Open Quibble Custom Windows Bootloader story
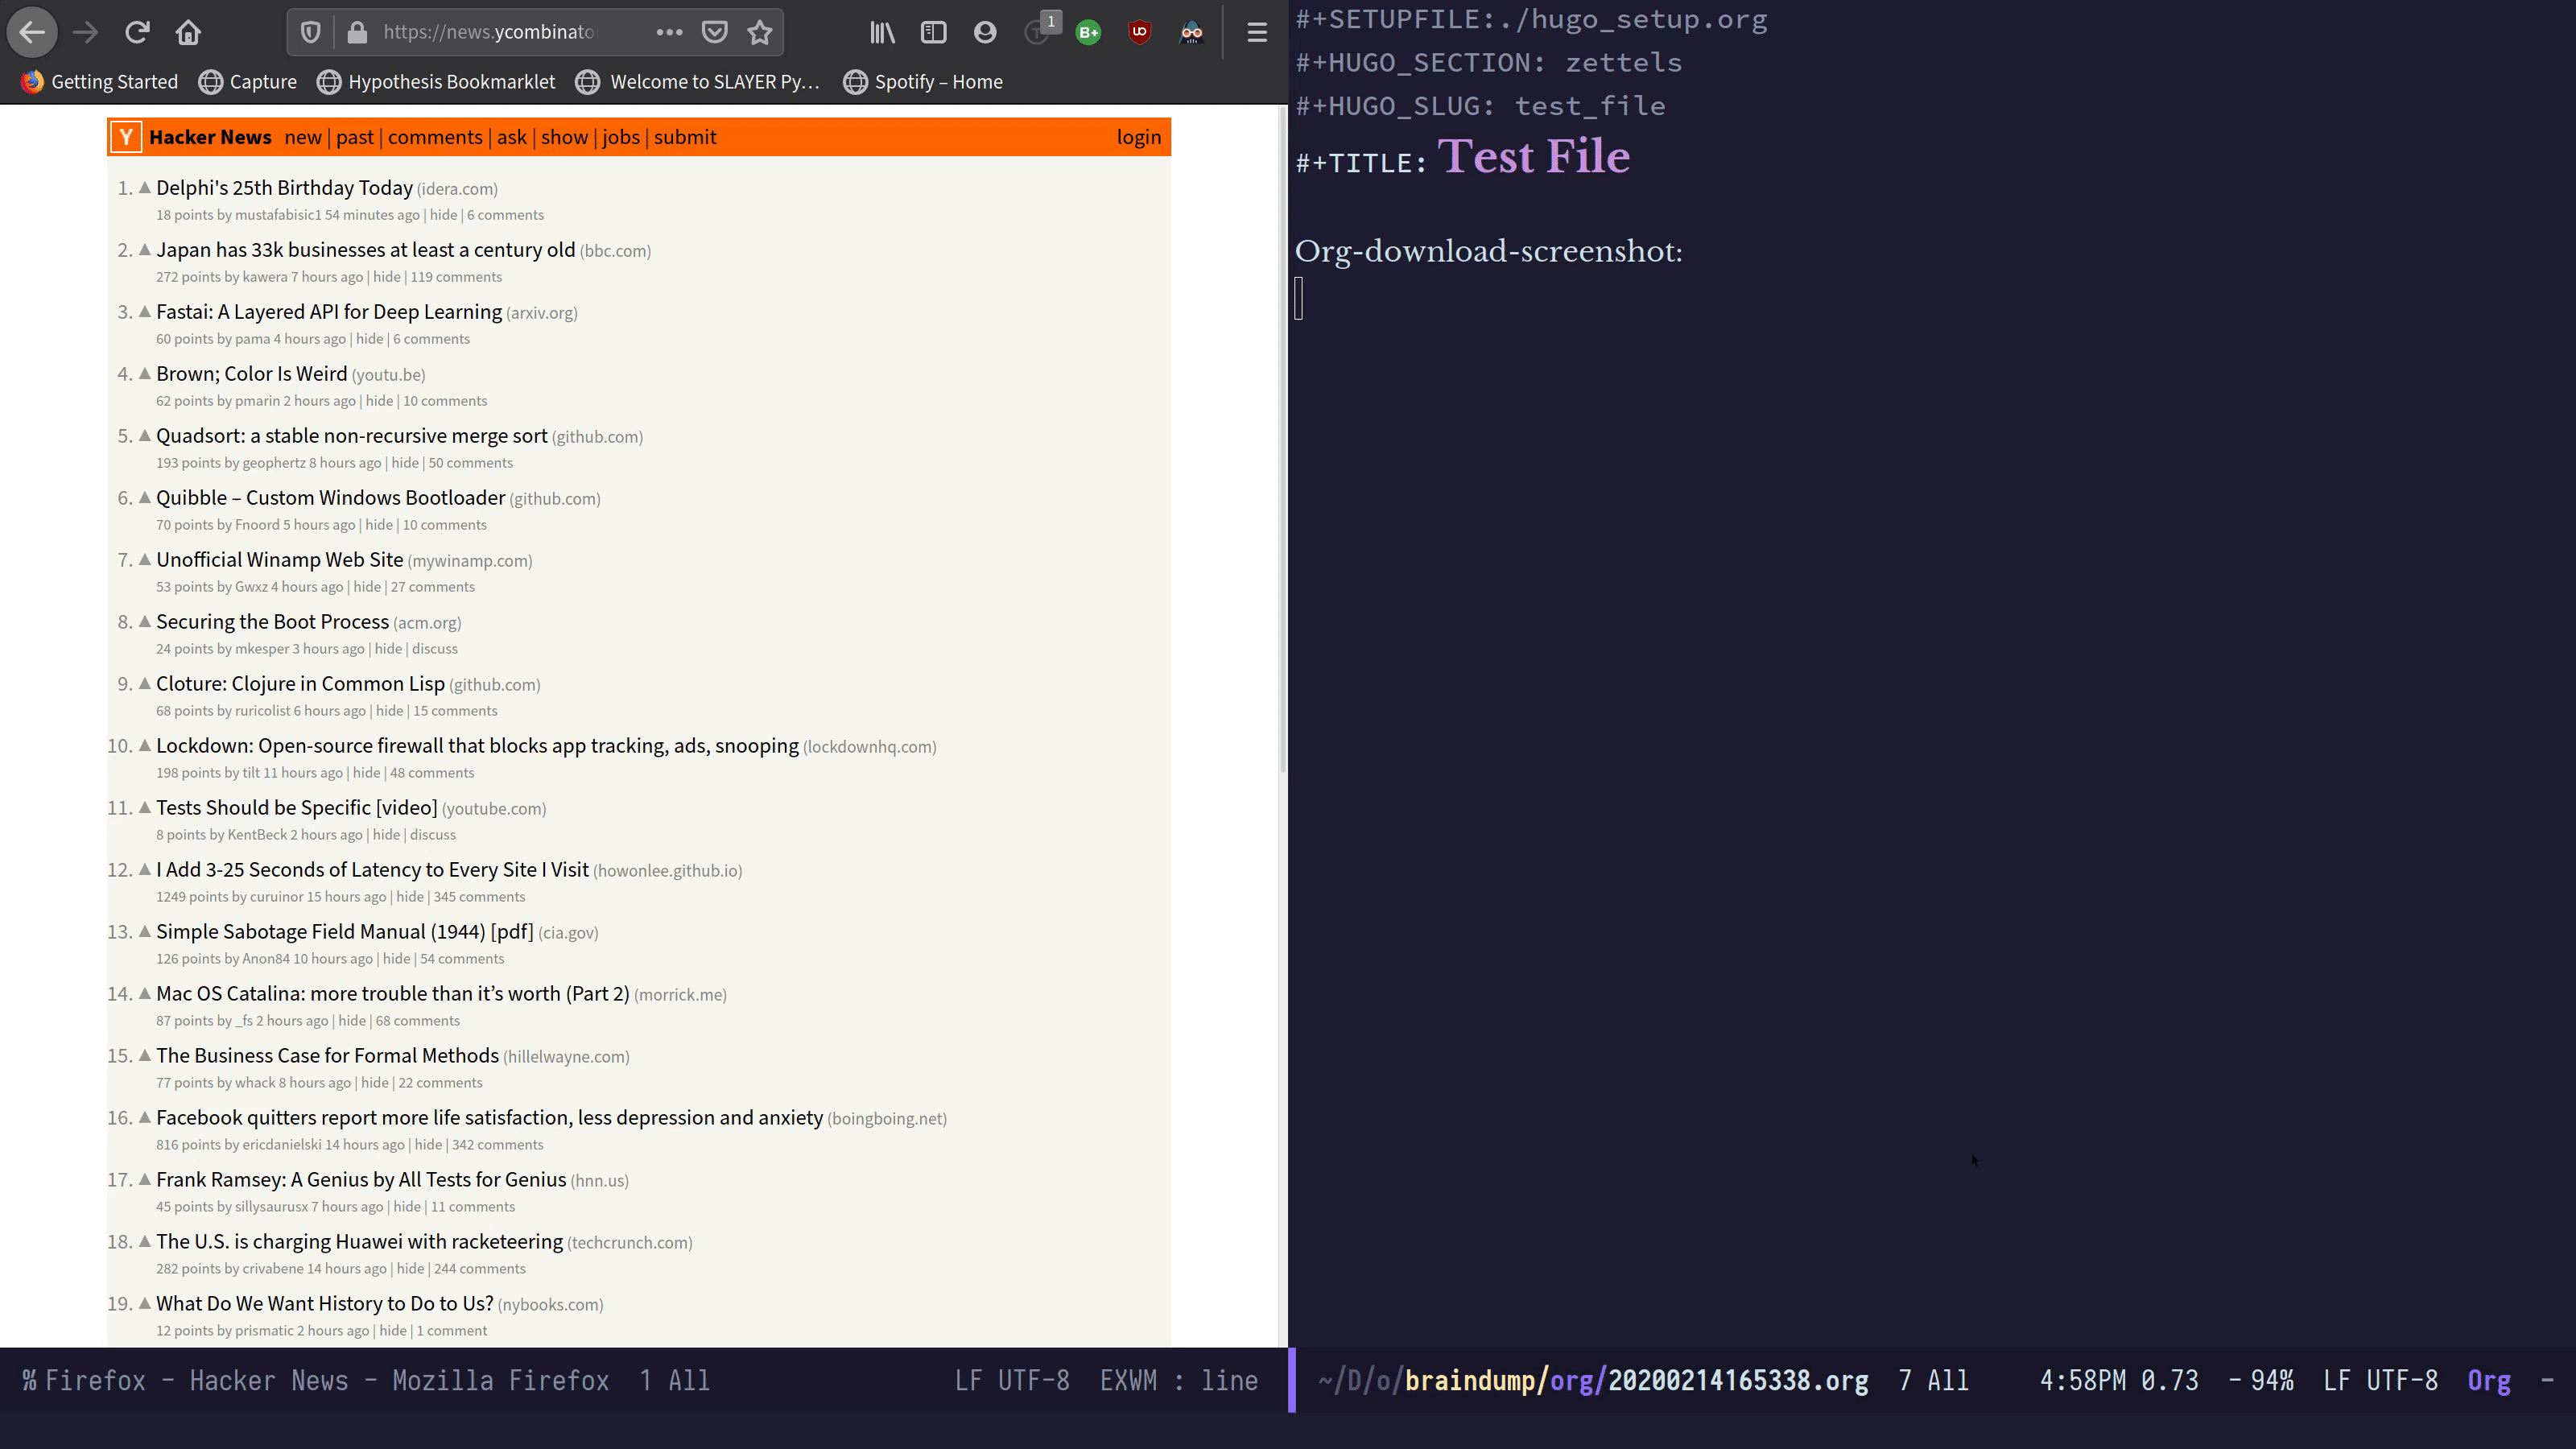2576x1449 pixels. pos(331,498)
